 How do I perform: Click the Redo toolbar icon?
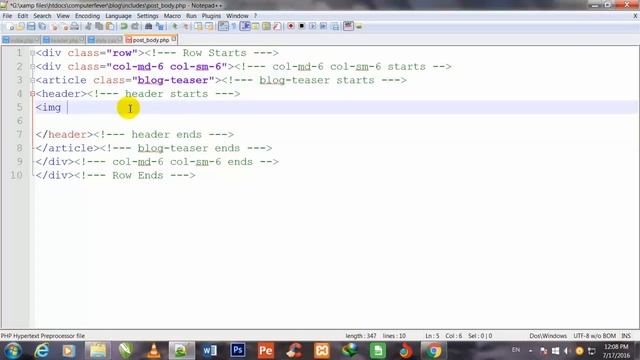click(135, 27)
